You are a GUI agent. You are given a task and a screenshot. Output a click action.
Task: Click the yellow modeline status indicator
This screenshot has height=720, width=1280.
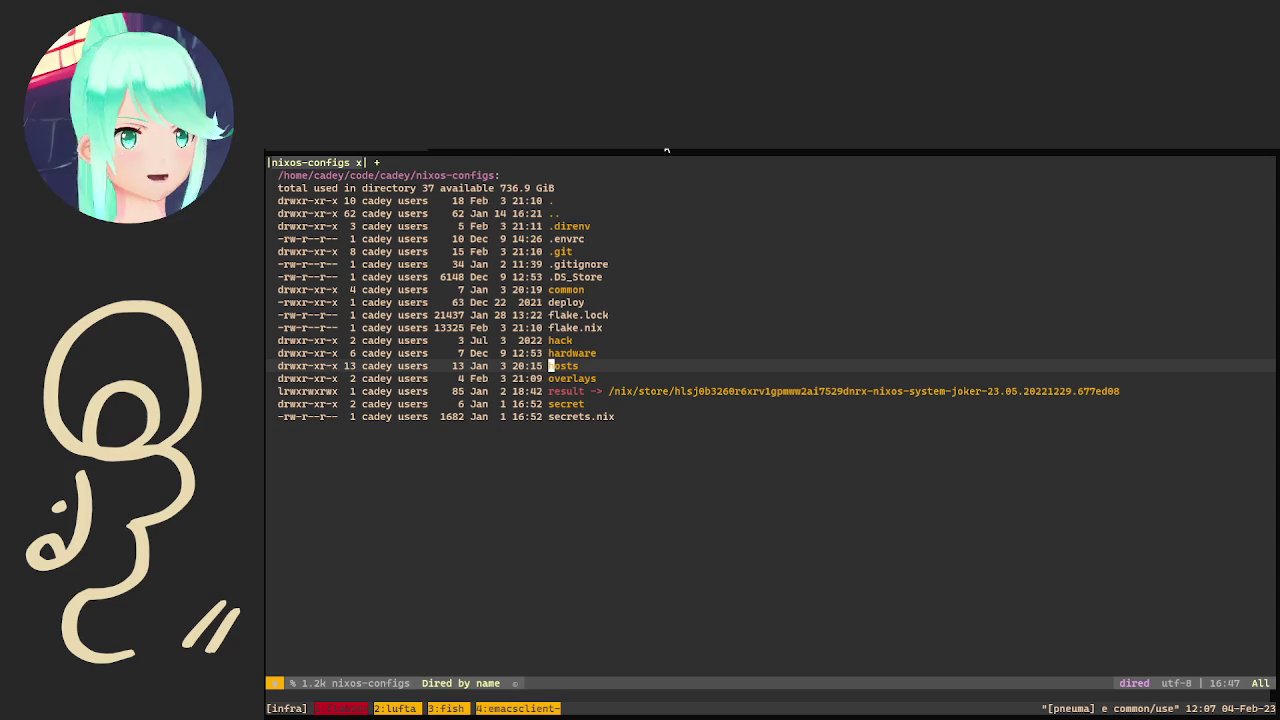[273, 683]
